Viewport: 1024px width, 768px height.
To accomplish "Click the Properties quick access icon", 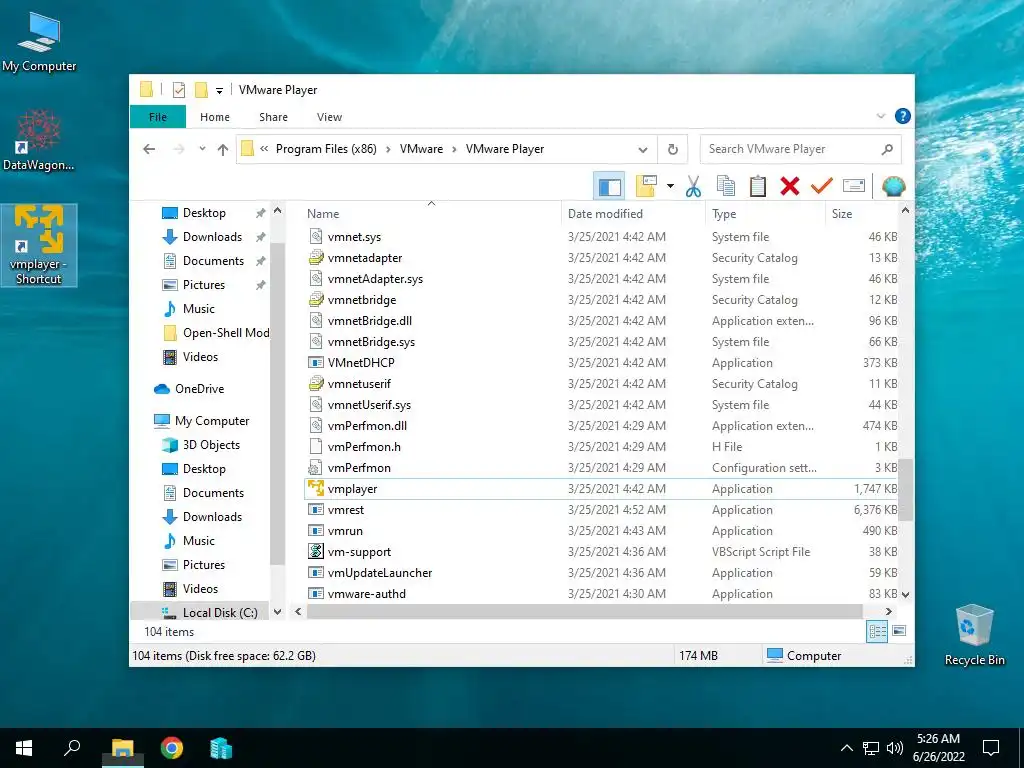I will pos(178,90).
